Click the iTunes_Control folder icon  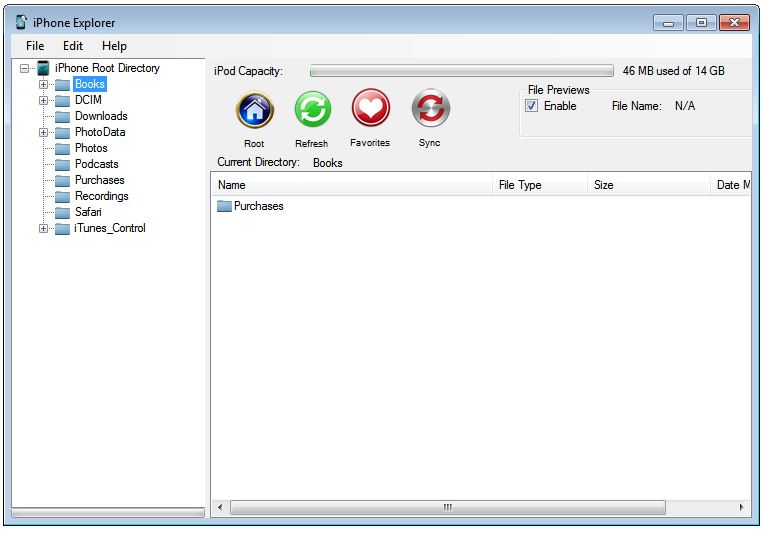[62, 229]
